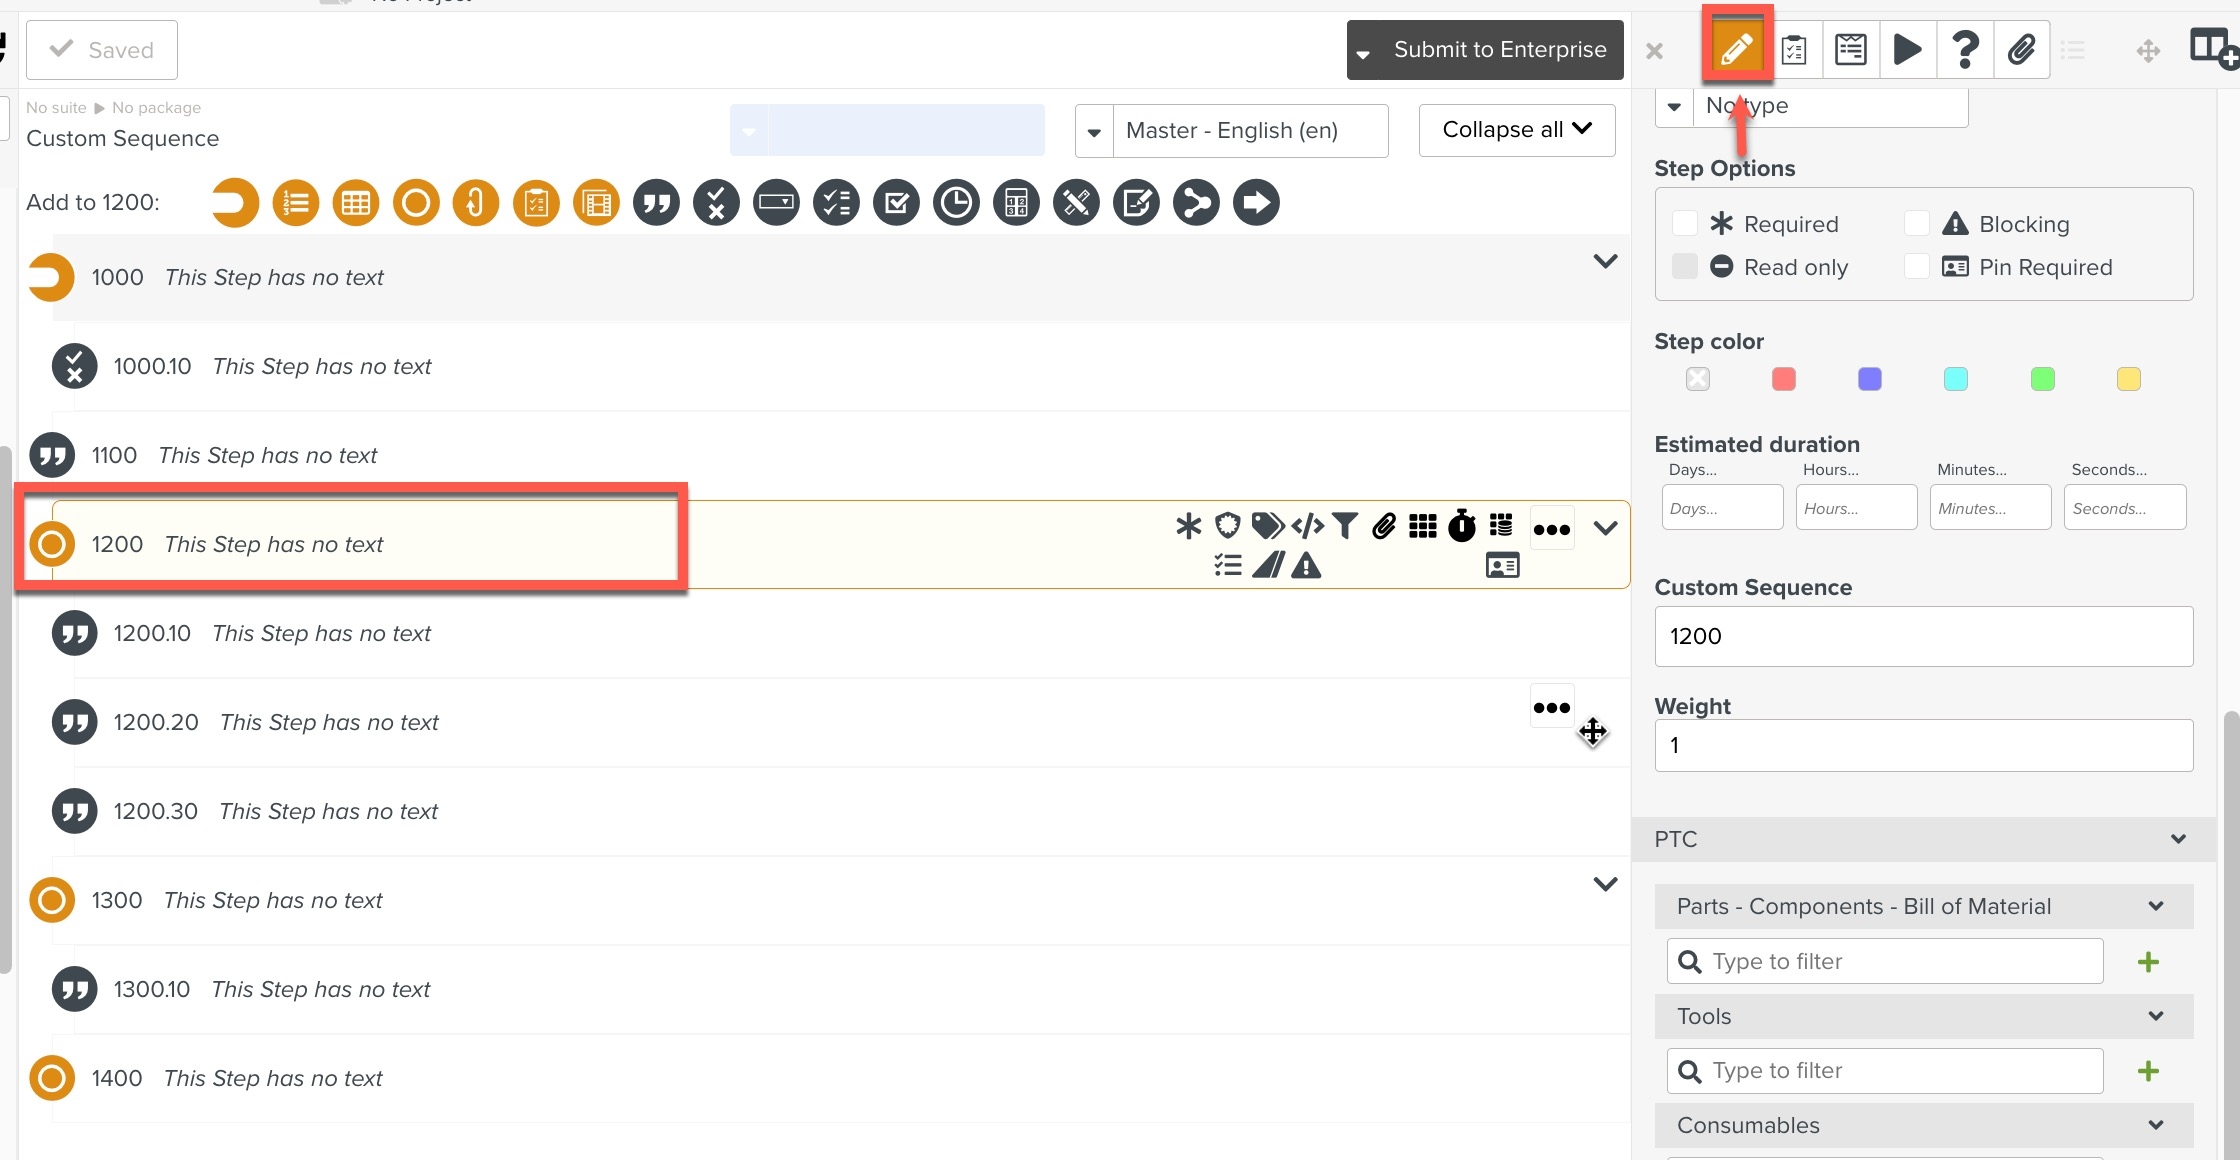Add a quote text step from the Add row
The image size is (2240, 1160).
pos(656,202)
